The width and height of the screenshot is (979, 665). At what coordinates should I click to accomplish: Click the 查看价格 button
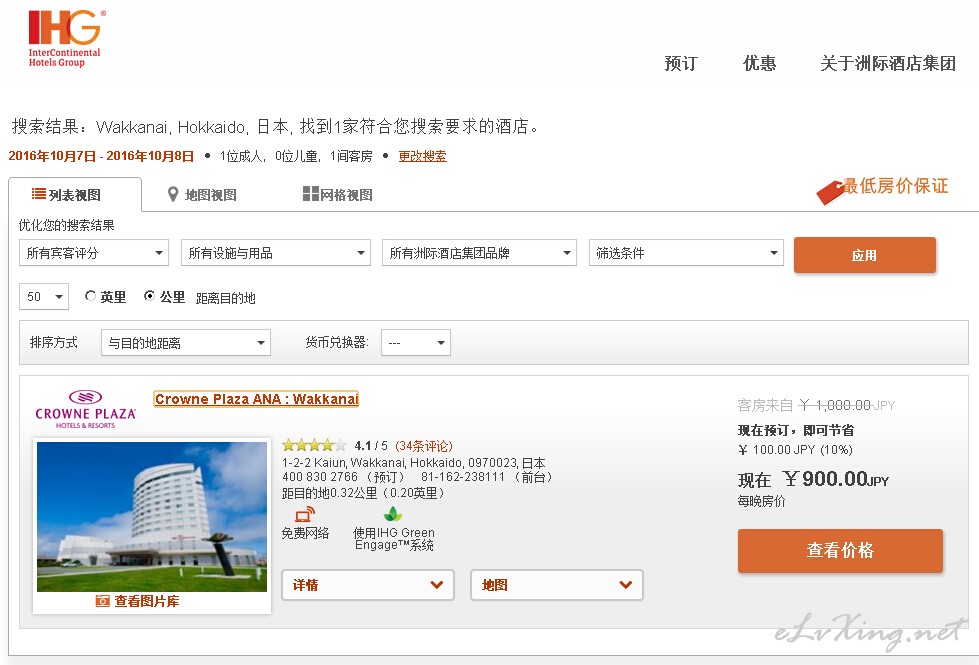[x=840, y=550]
